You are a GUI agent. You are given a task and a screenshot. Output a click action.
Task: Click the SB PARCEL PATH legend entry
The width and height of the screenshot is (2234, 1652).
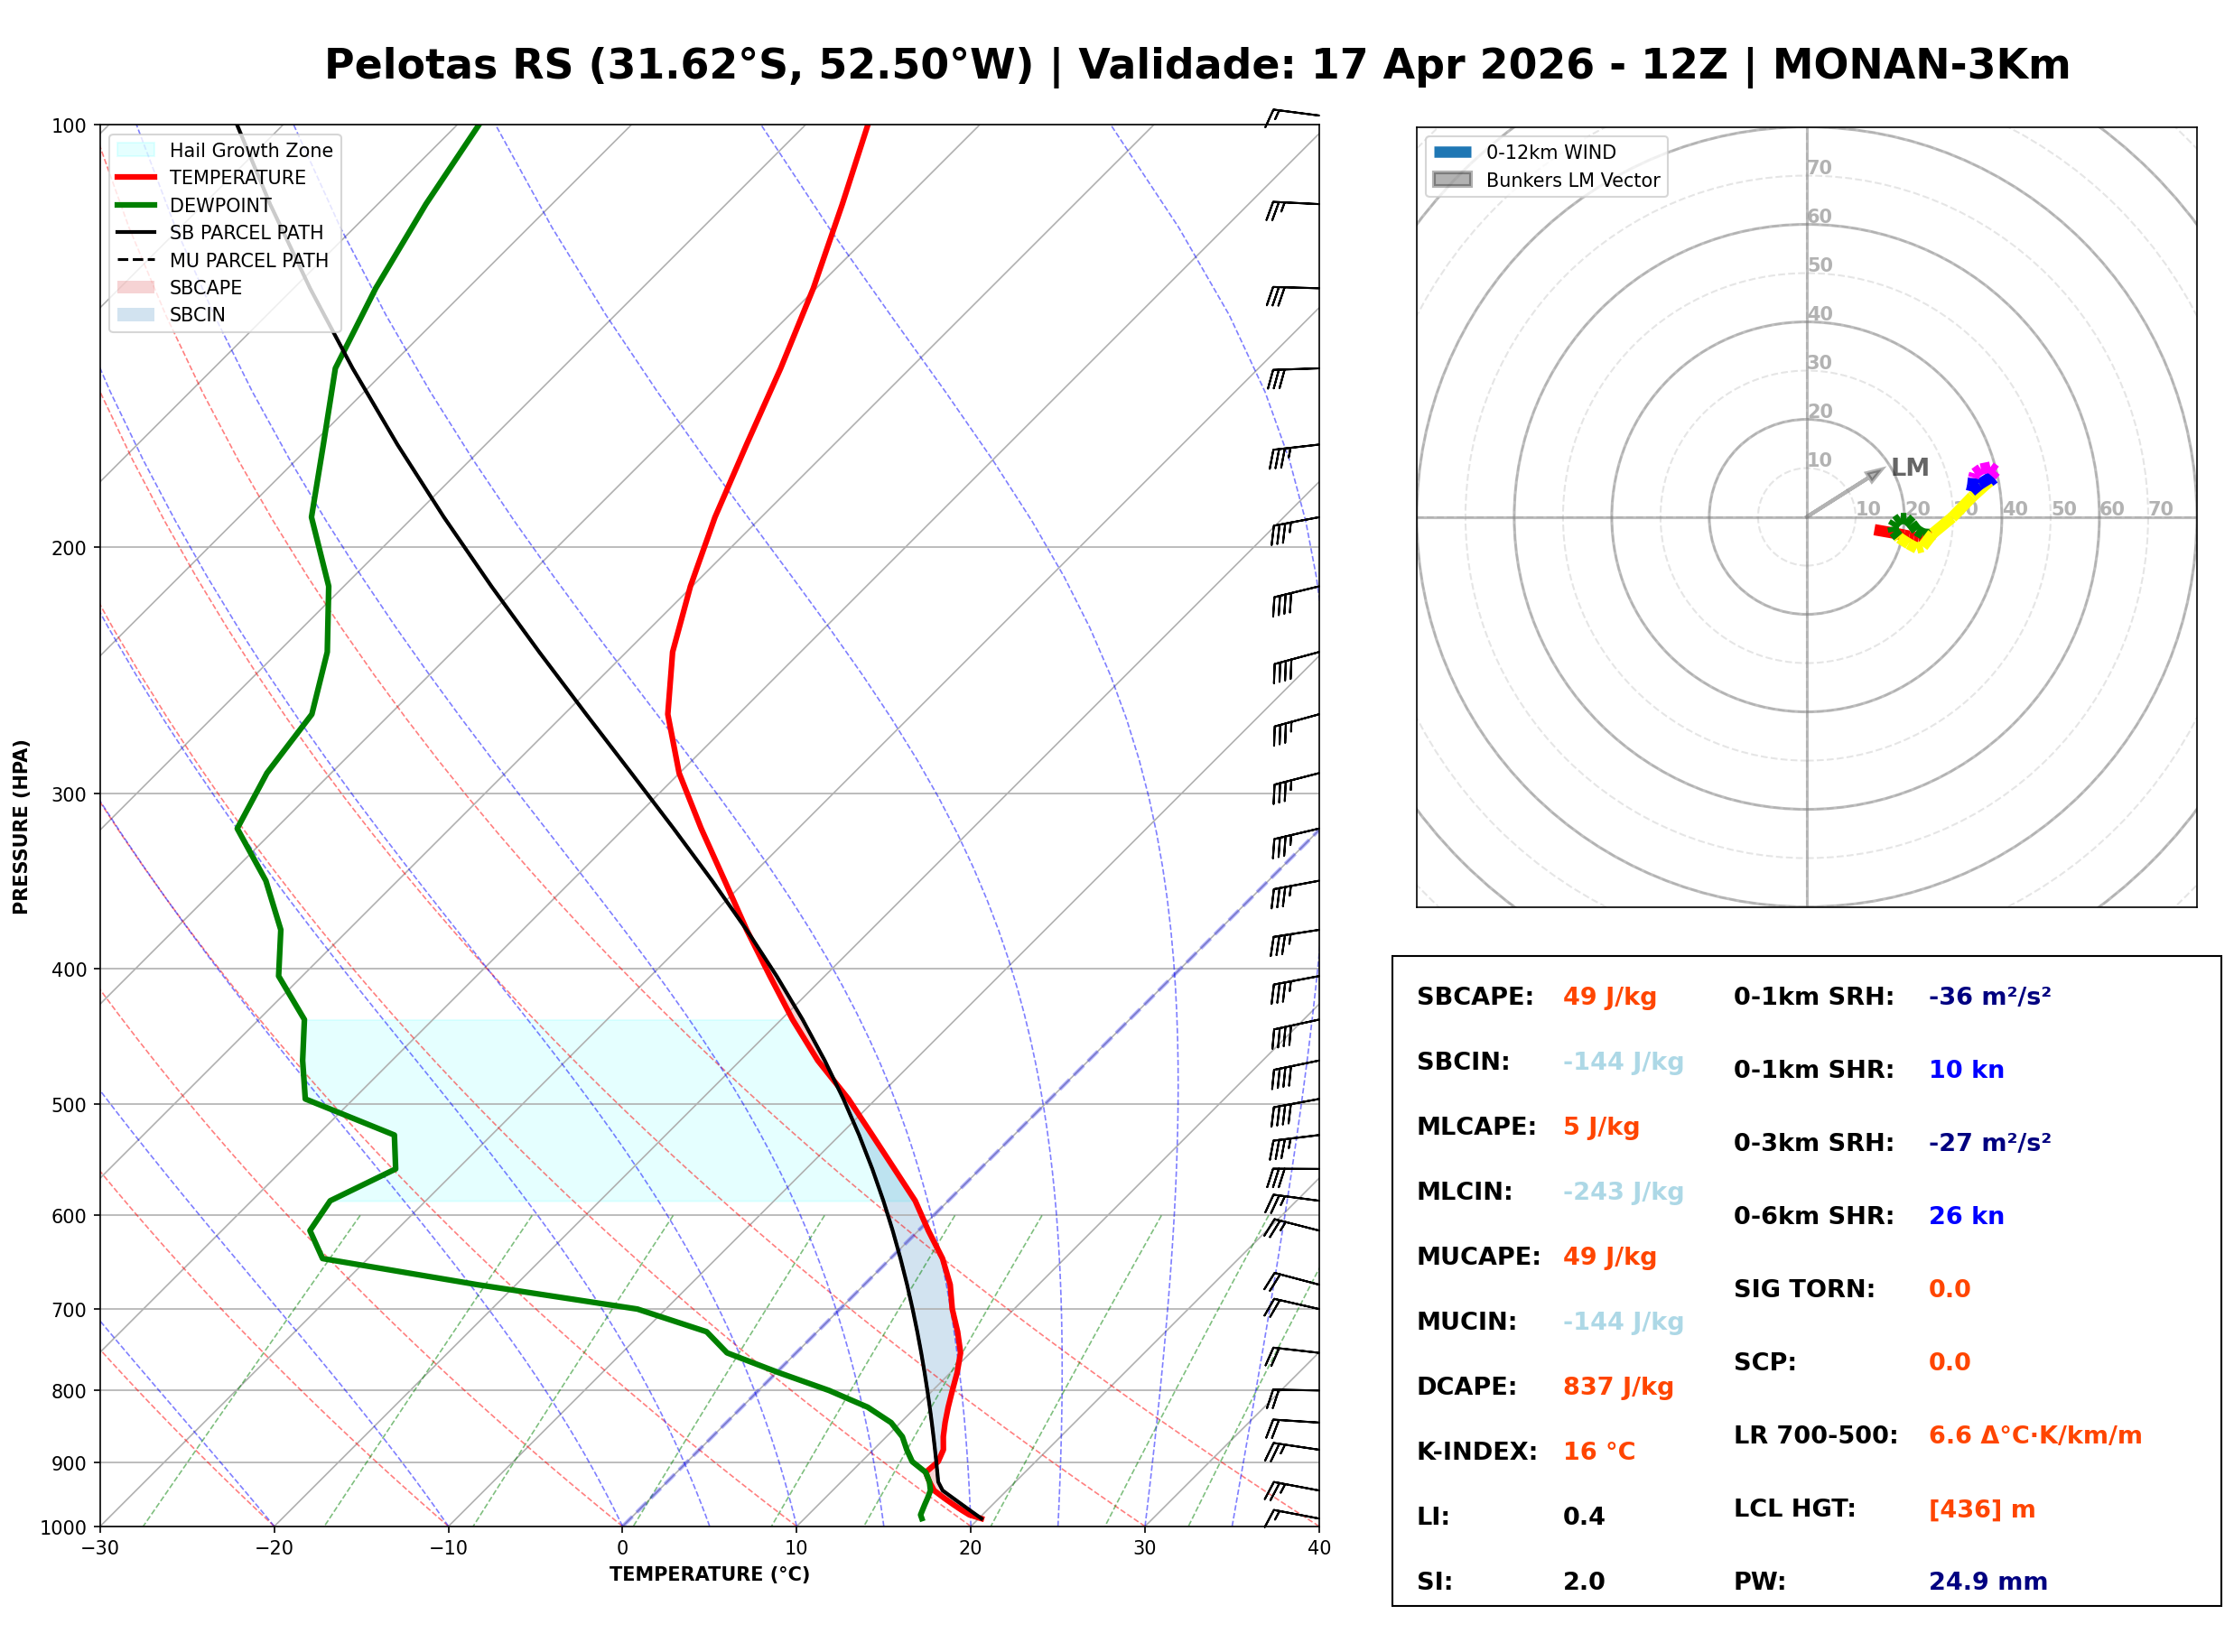point(136,232)
